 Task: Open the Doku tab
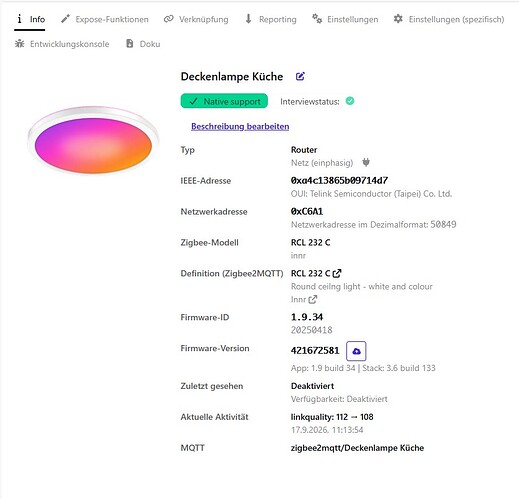(143, 44)
